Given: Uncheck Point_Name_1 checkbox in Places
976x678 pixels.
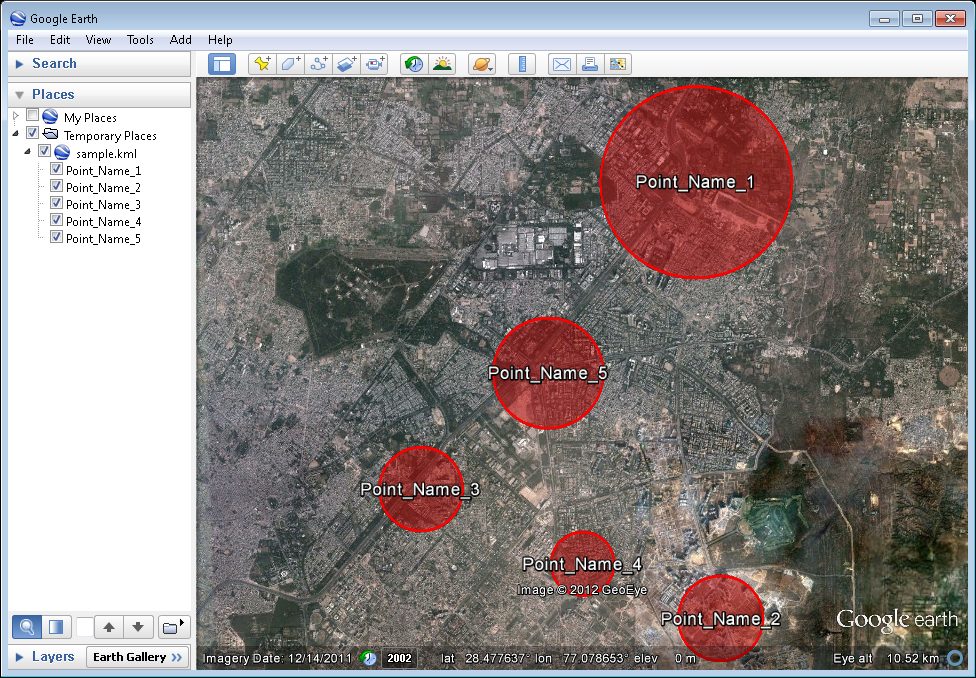Looking at the screenshot, I should (x=56, y=169).
